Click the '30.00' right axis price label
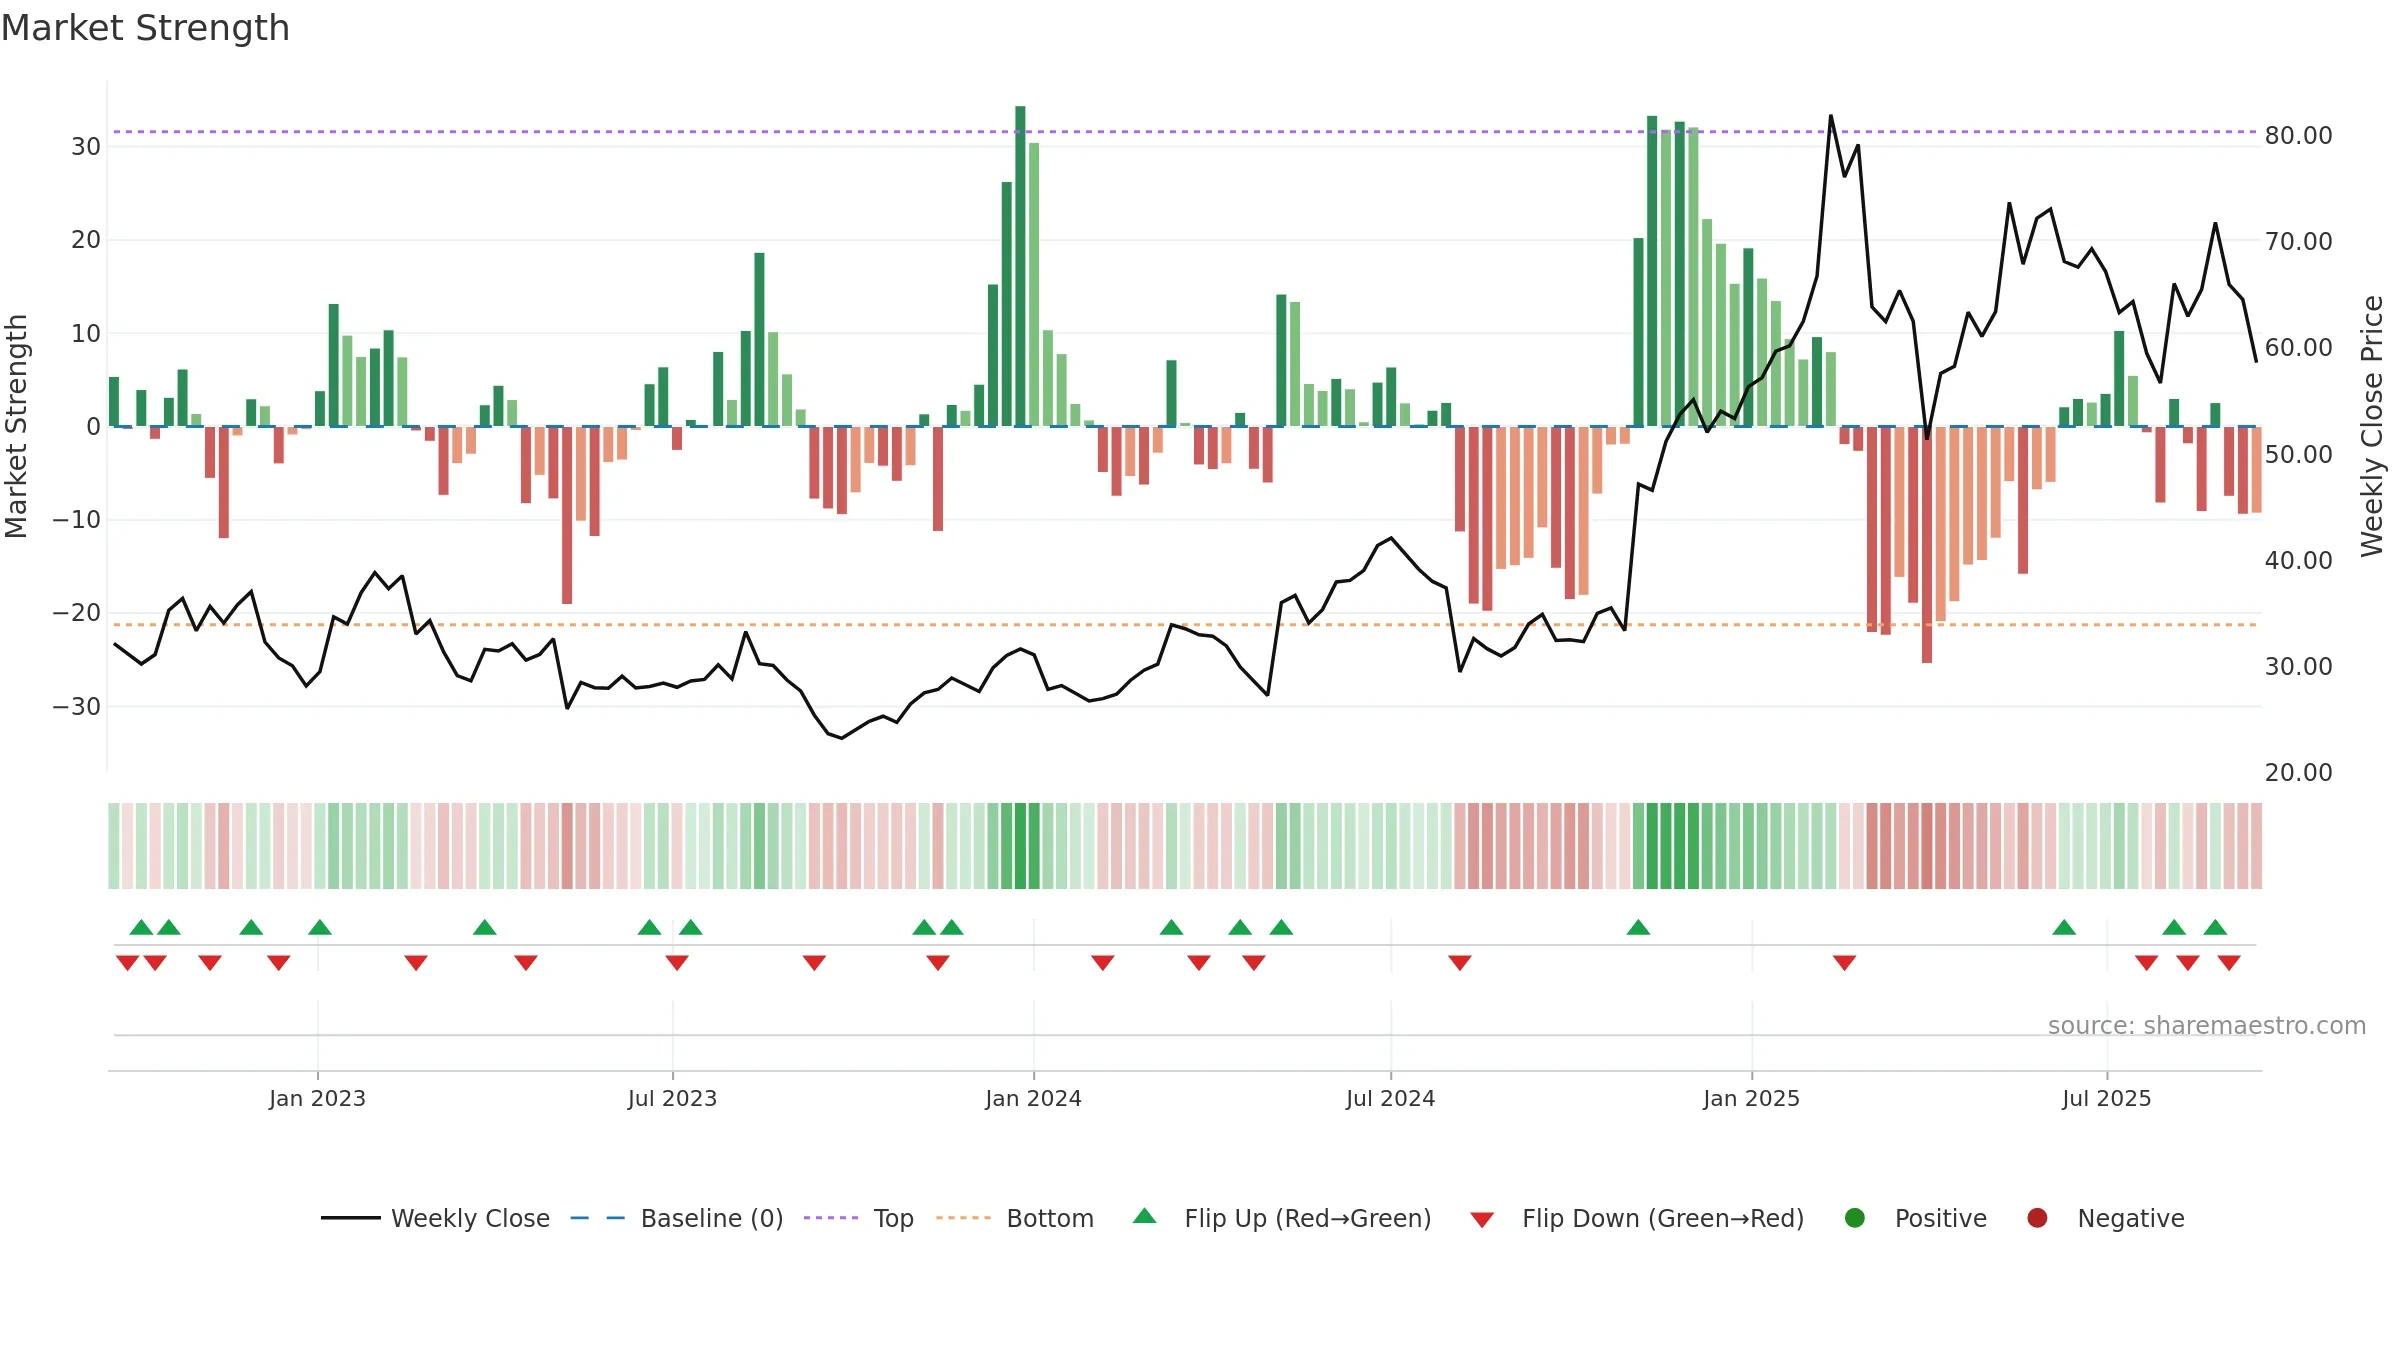 tap(2298, 667)
